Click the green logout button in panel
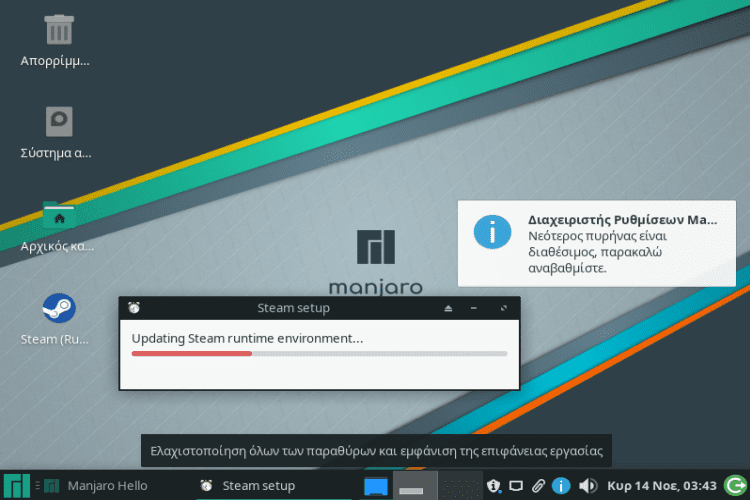Screen dimensions: 750x500 click(736, 486)
